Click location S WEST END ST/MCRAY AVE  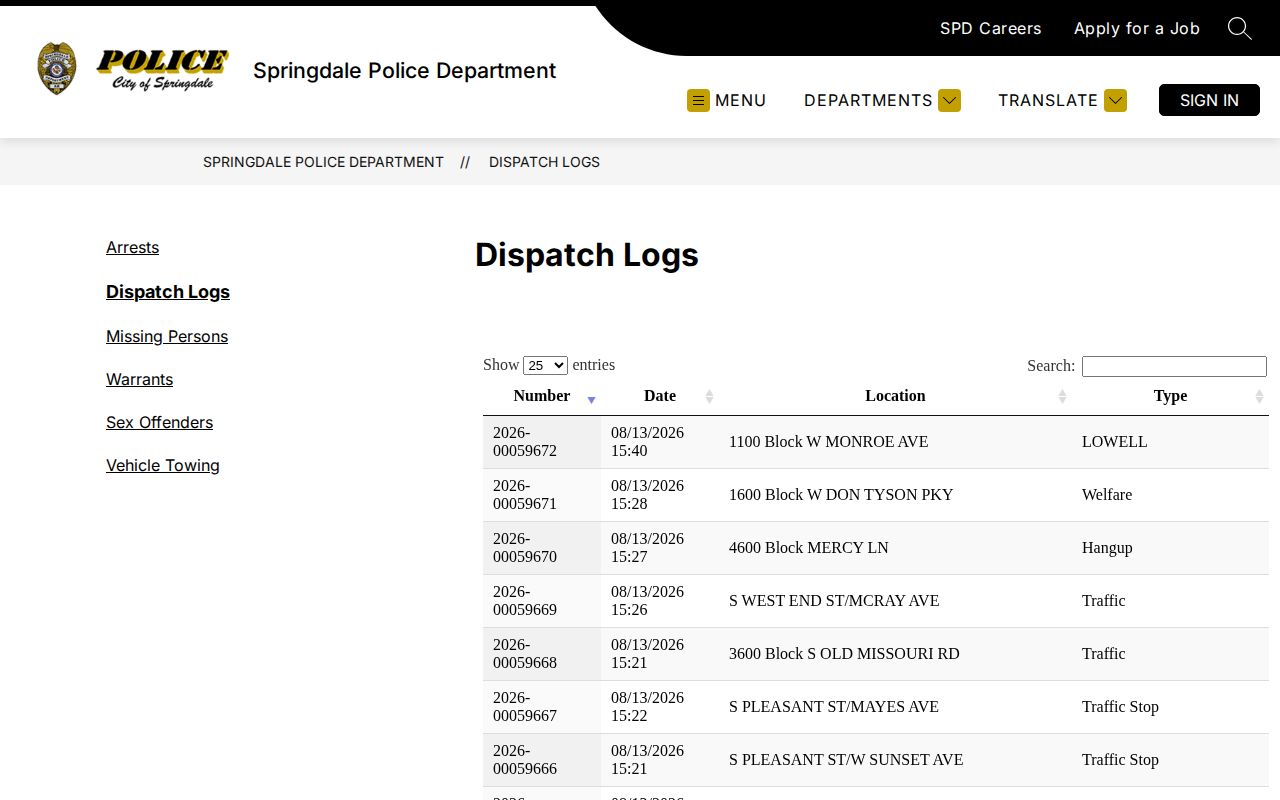tap(834, 601)
